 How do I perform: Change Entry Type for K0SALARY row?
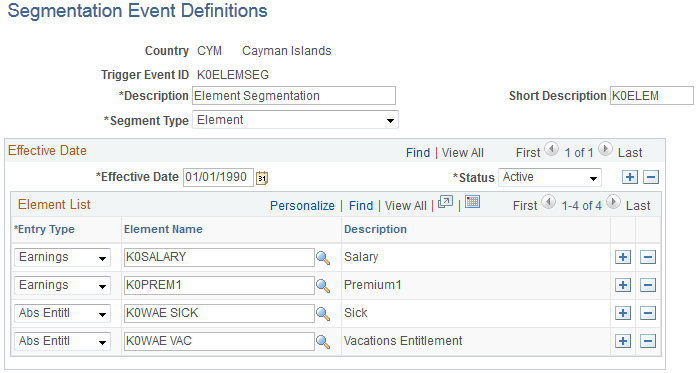click(62, 257)
